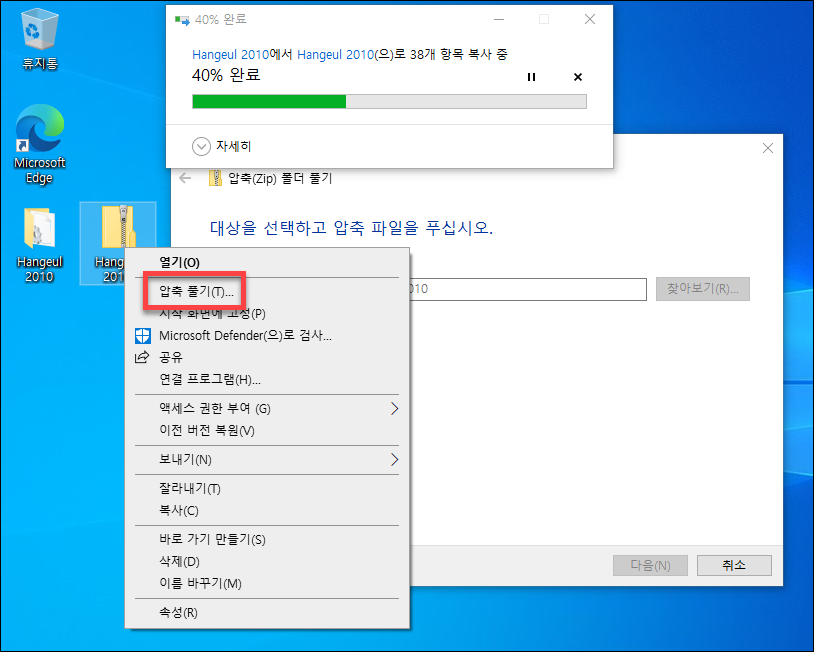The width and height of the screenshot is (814, 652).
Task: Open 속성(R) from the context menu
Action: click(x=267, y=613)
